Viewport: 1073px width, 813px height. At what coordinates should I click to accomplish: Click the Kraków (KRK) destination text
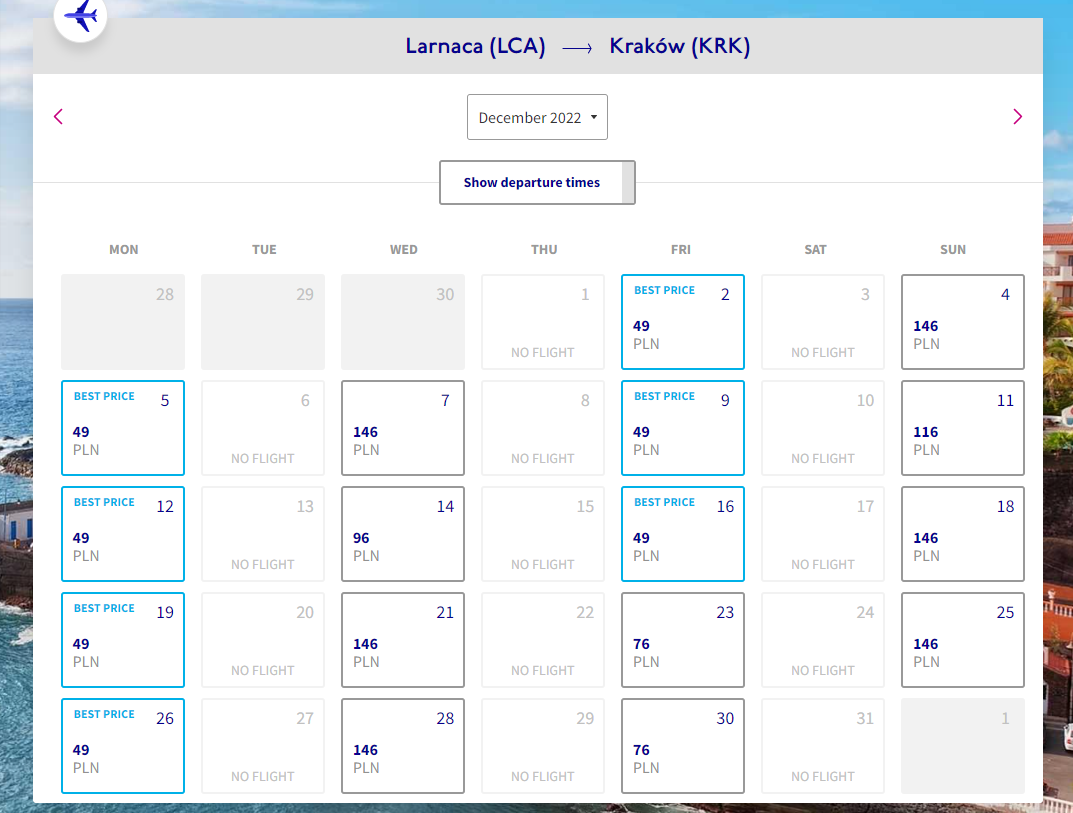pyautogui.click(x=680, y=46)
